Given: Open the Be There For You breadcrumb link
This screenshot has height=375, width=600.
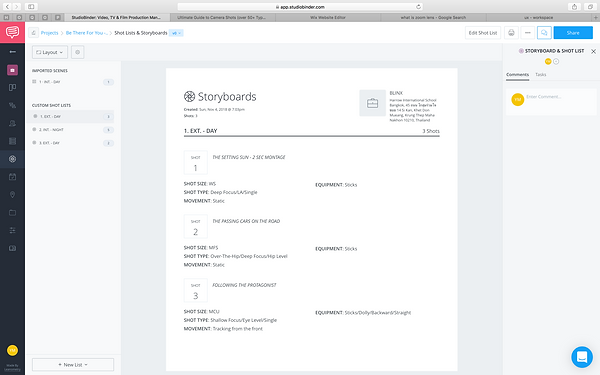Looking at the screenshot, I should [x=86, y=33].
